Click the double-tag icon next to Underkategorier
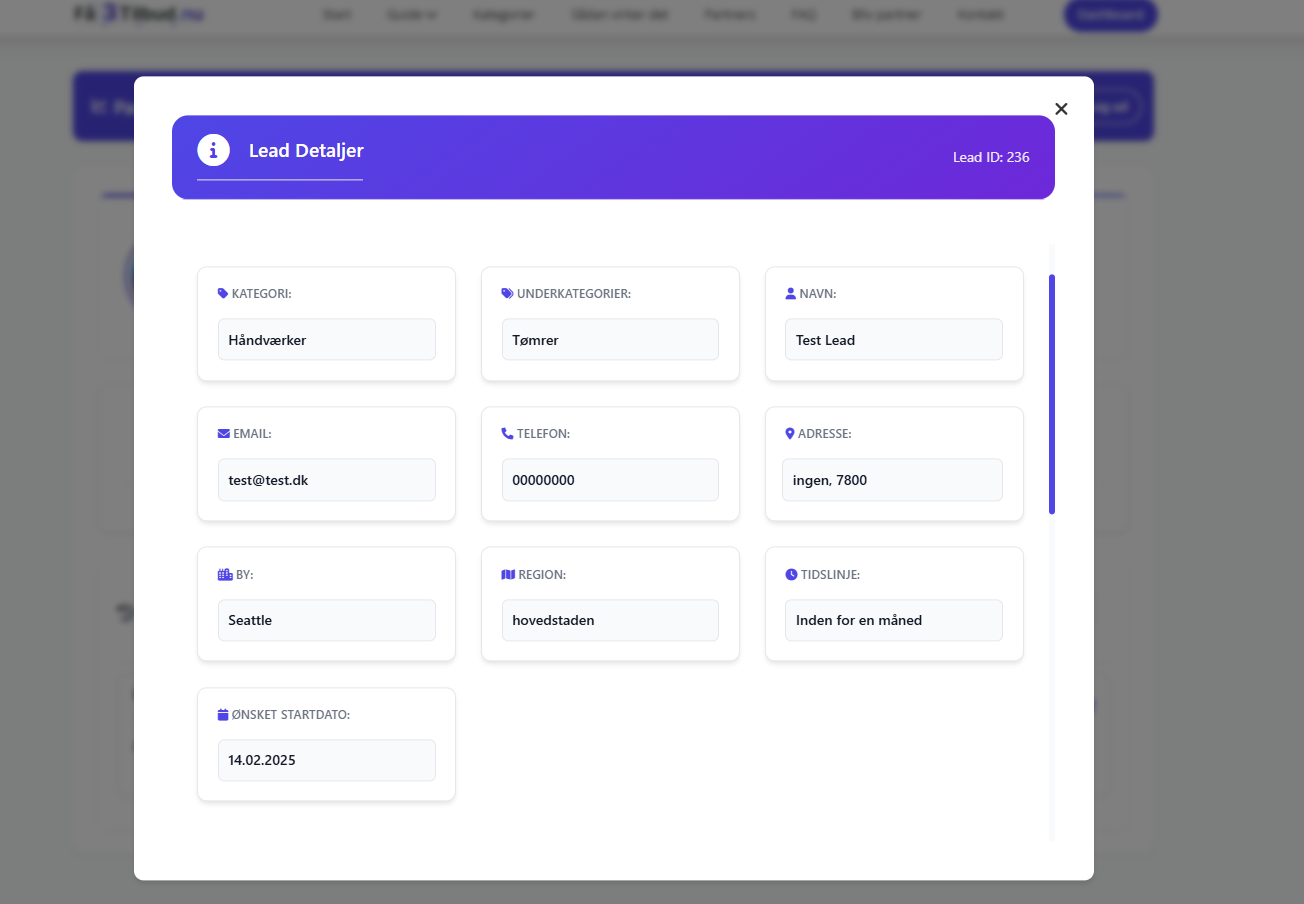The height and width of the screenshot is (904, 1304). (507, 294)
